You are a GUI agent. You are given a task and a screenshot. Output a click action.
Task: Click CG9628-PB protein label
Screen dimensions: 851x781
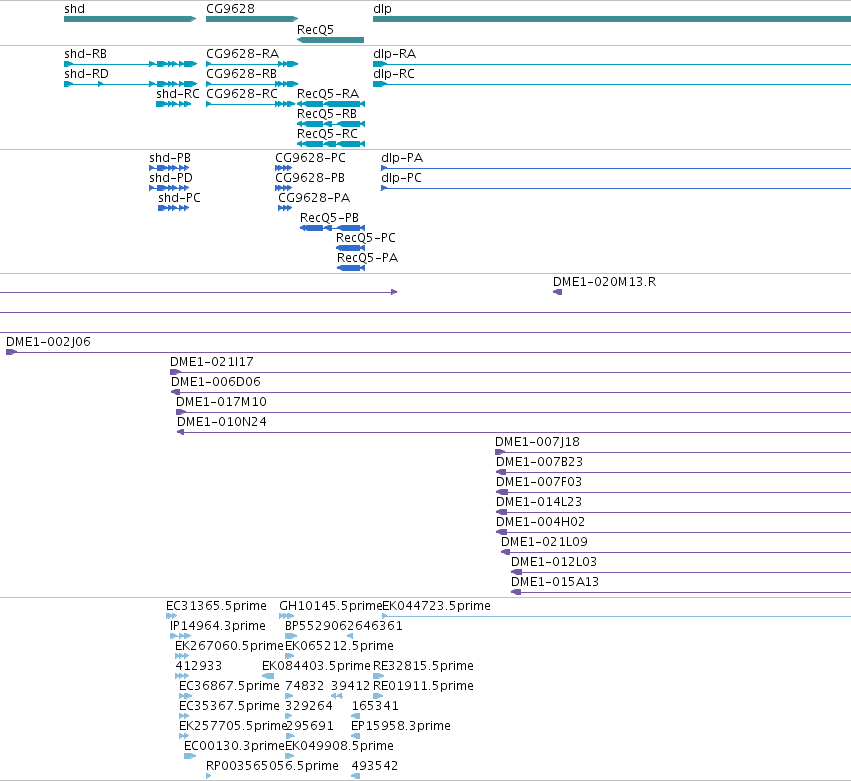pyautogui.click(x=310, y=178)
